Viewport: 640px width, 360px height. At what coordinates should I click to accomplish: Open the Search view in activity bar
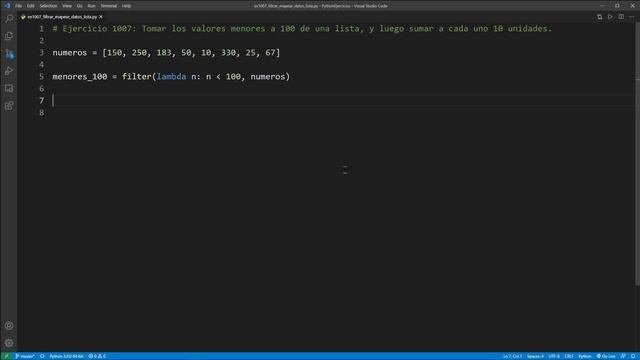[x=9, y=19]
